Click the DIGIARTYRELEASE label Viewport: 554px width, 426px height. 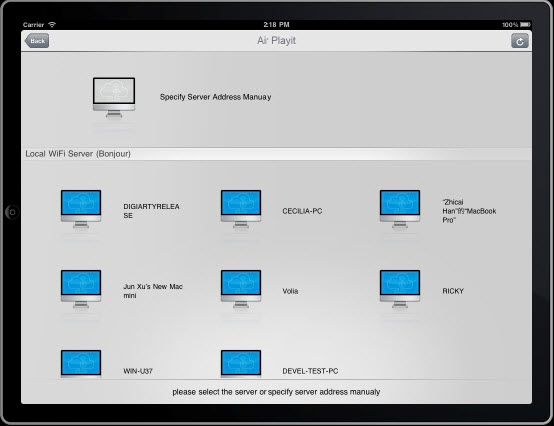(x=151, y=211)
